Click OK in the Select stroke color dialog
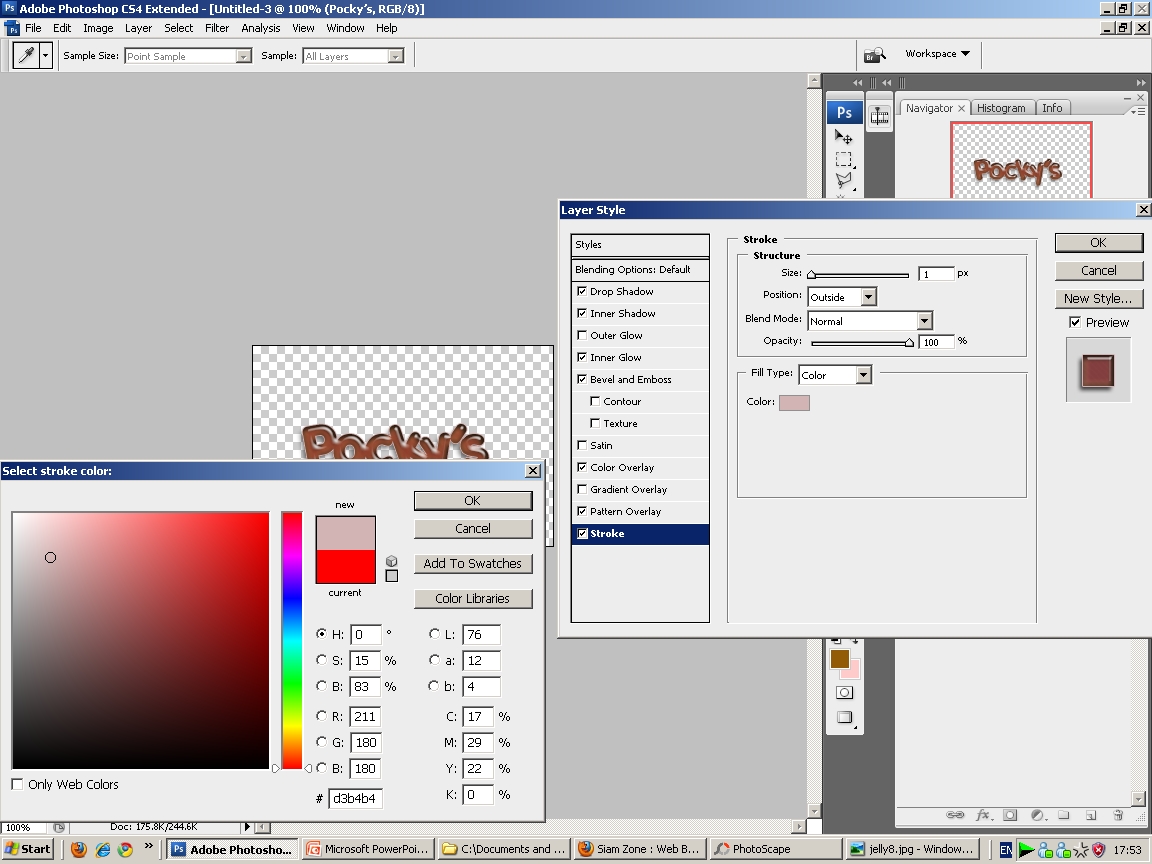 tap(473, 500)
